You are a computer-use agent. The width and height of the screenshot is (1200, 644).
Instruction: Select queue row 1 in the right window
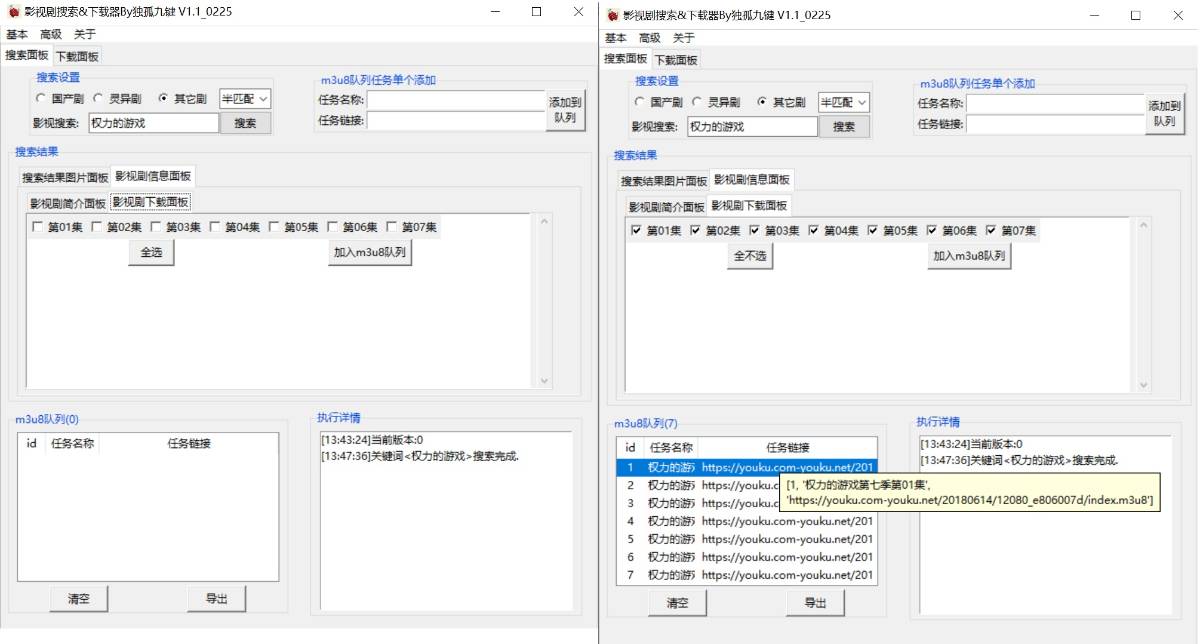point(747,467)
